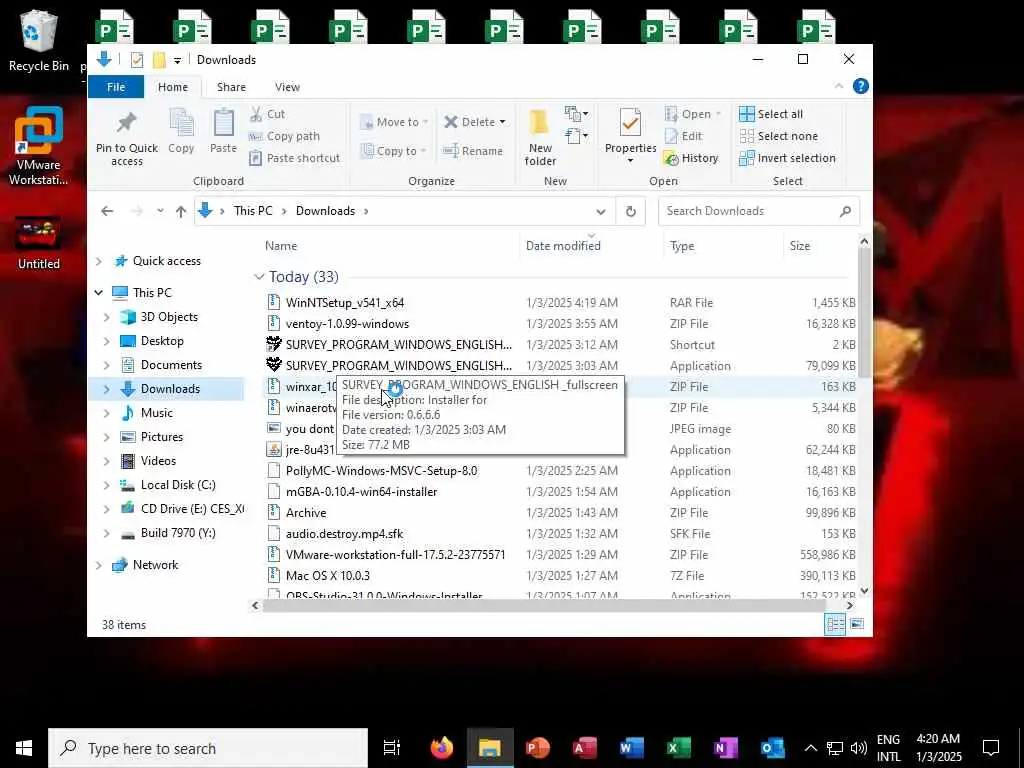Screen dimensions: 1024x768
Task: Select Mac OS X 10.0.3 archive
Action: pos(327,575)
